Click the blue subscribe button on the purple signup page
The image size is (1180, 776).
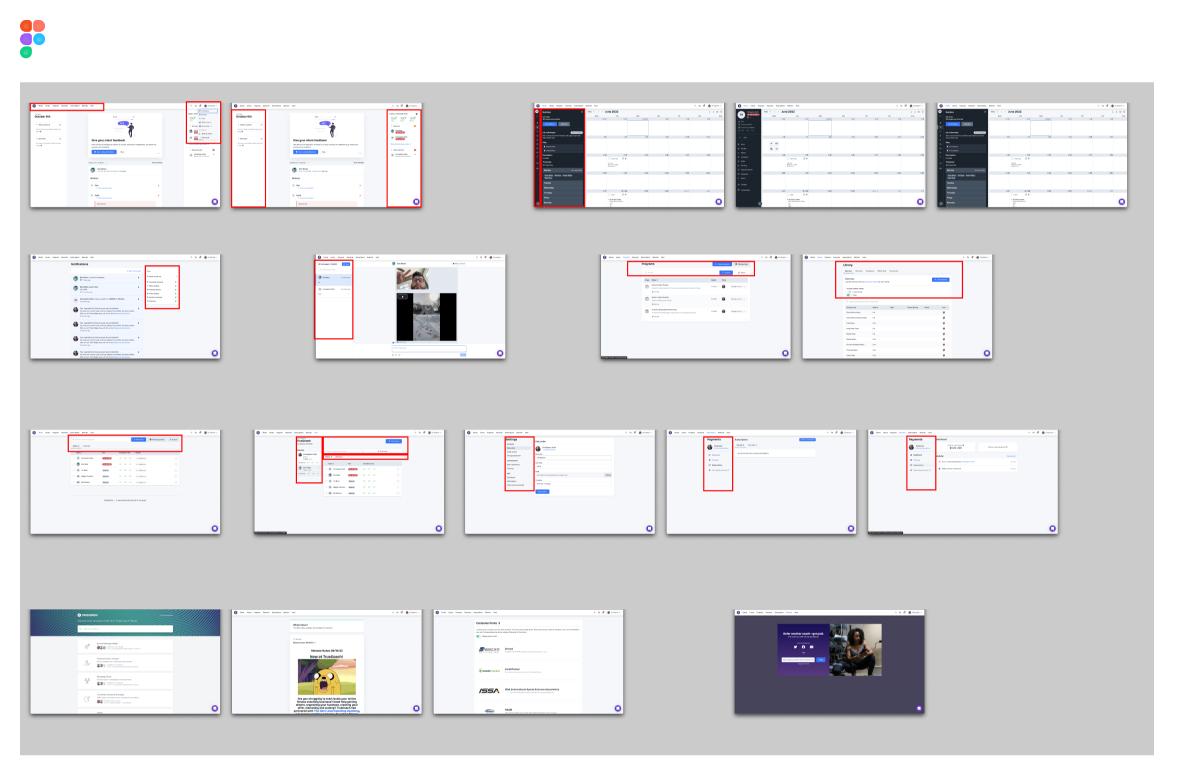click(821, 660)
